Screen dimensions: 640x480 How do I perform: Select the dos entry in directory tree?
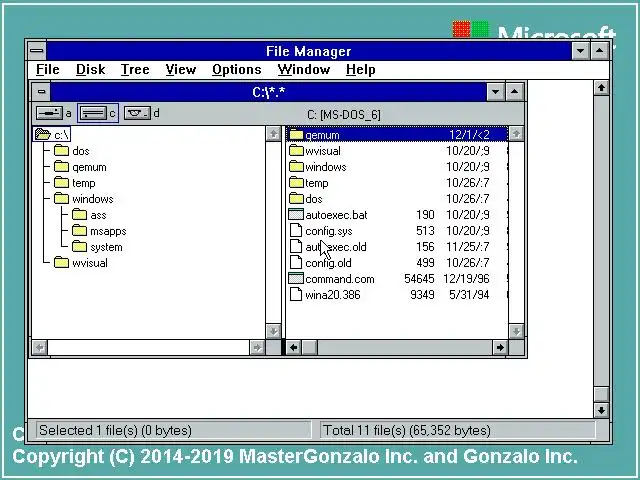click(81, 151)
